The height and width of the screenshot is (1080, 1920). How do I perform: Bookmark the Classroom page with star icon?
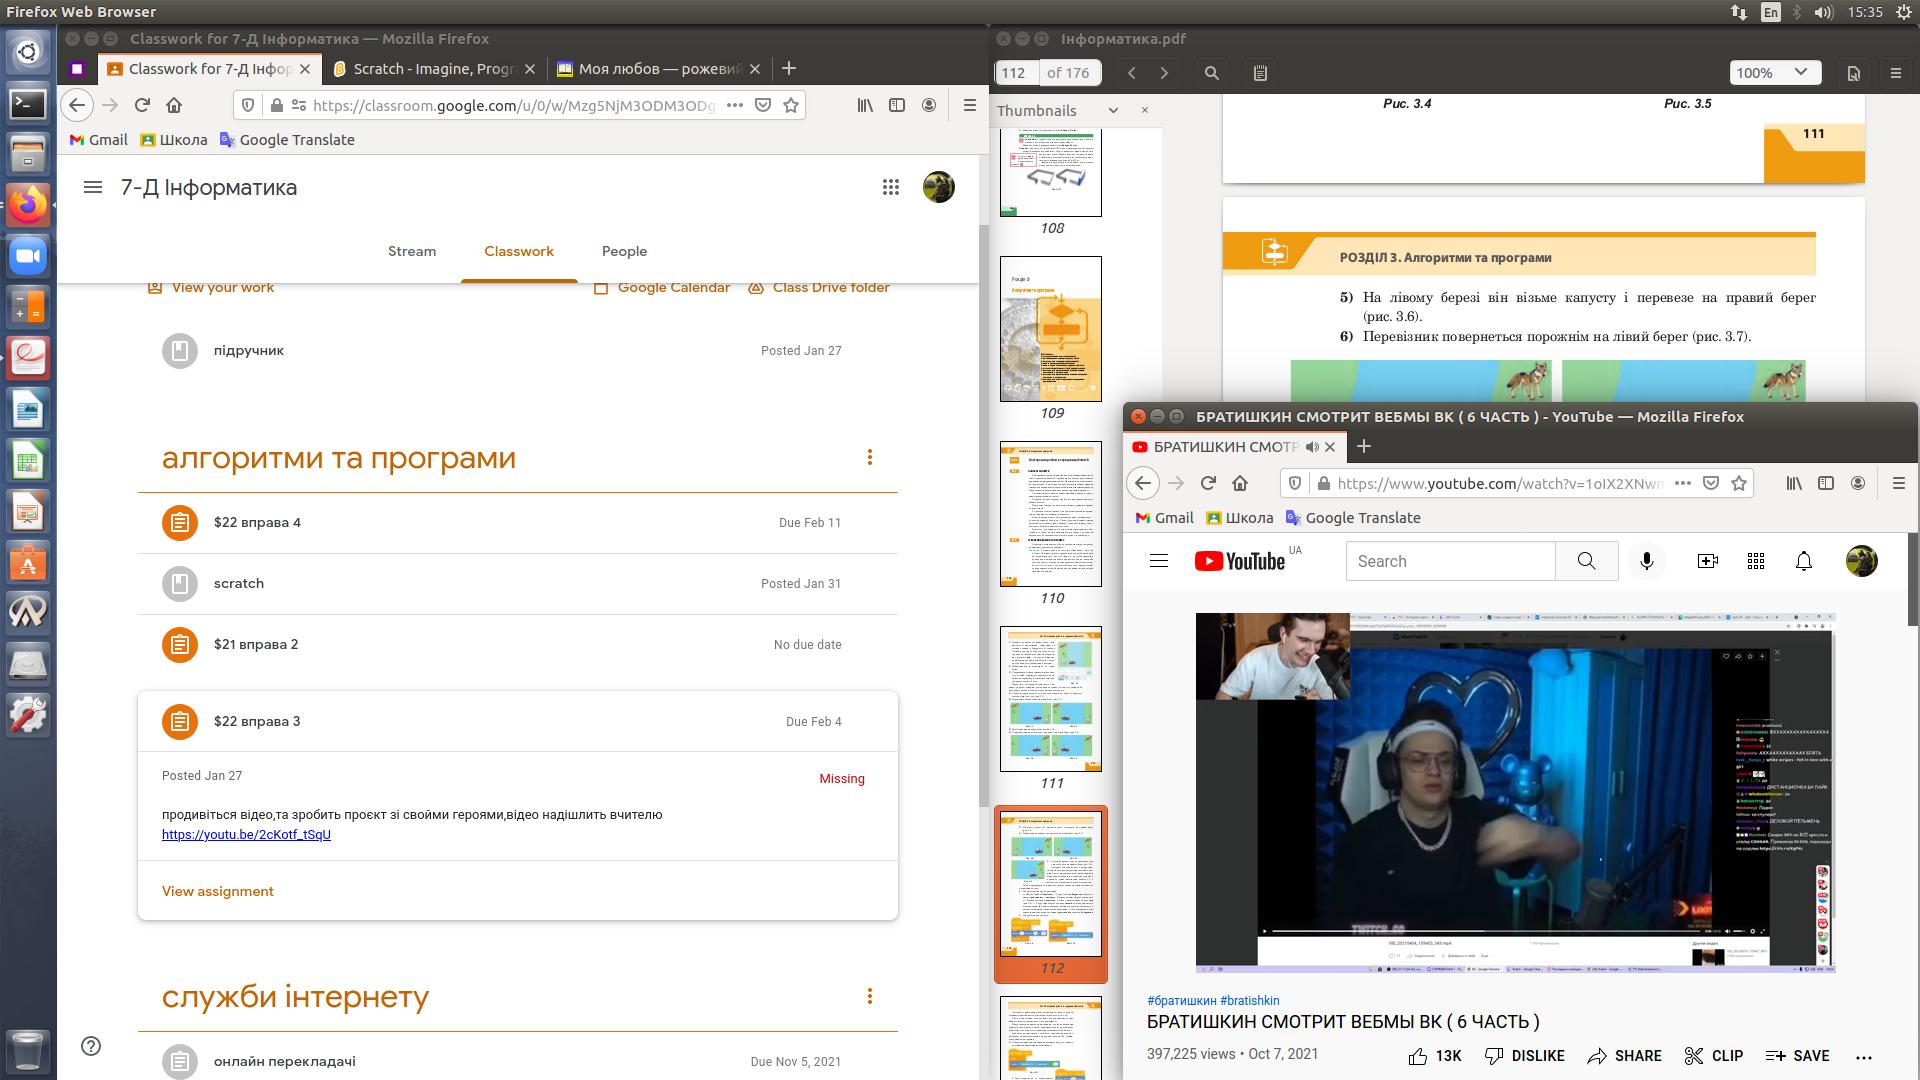(791, 105)
